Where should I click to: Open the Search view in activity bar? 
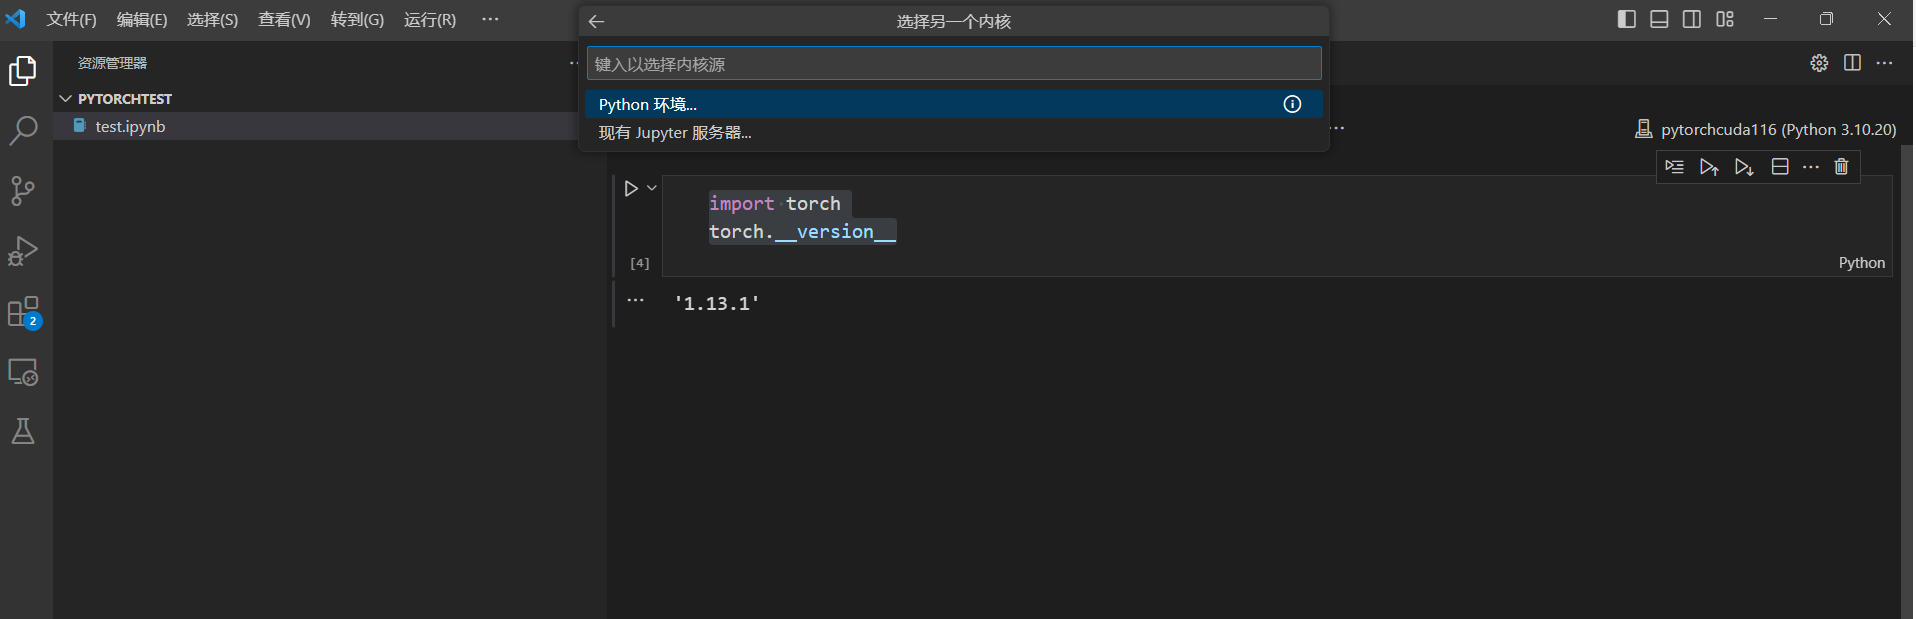[x=23, y=131]
